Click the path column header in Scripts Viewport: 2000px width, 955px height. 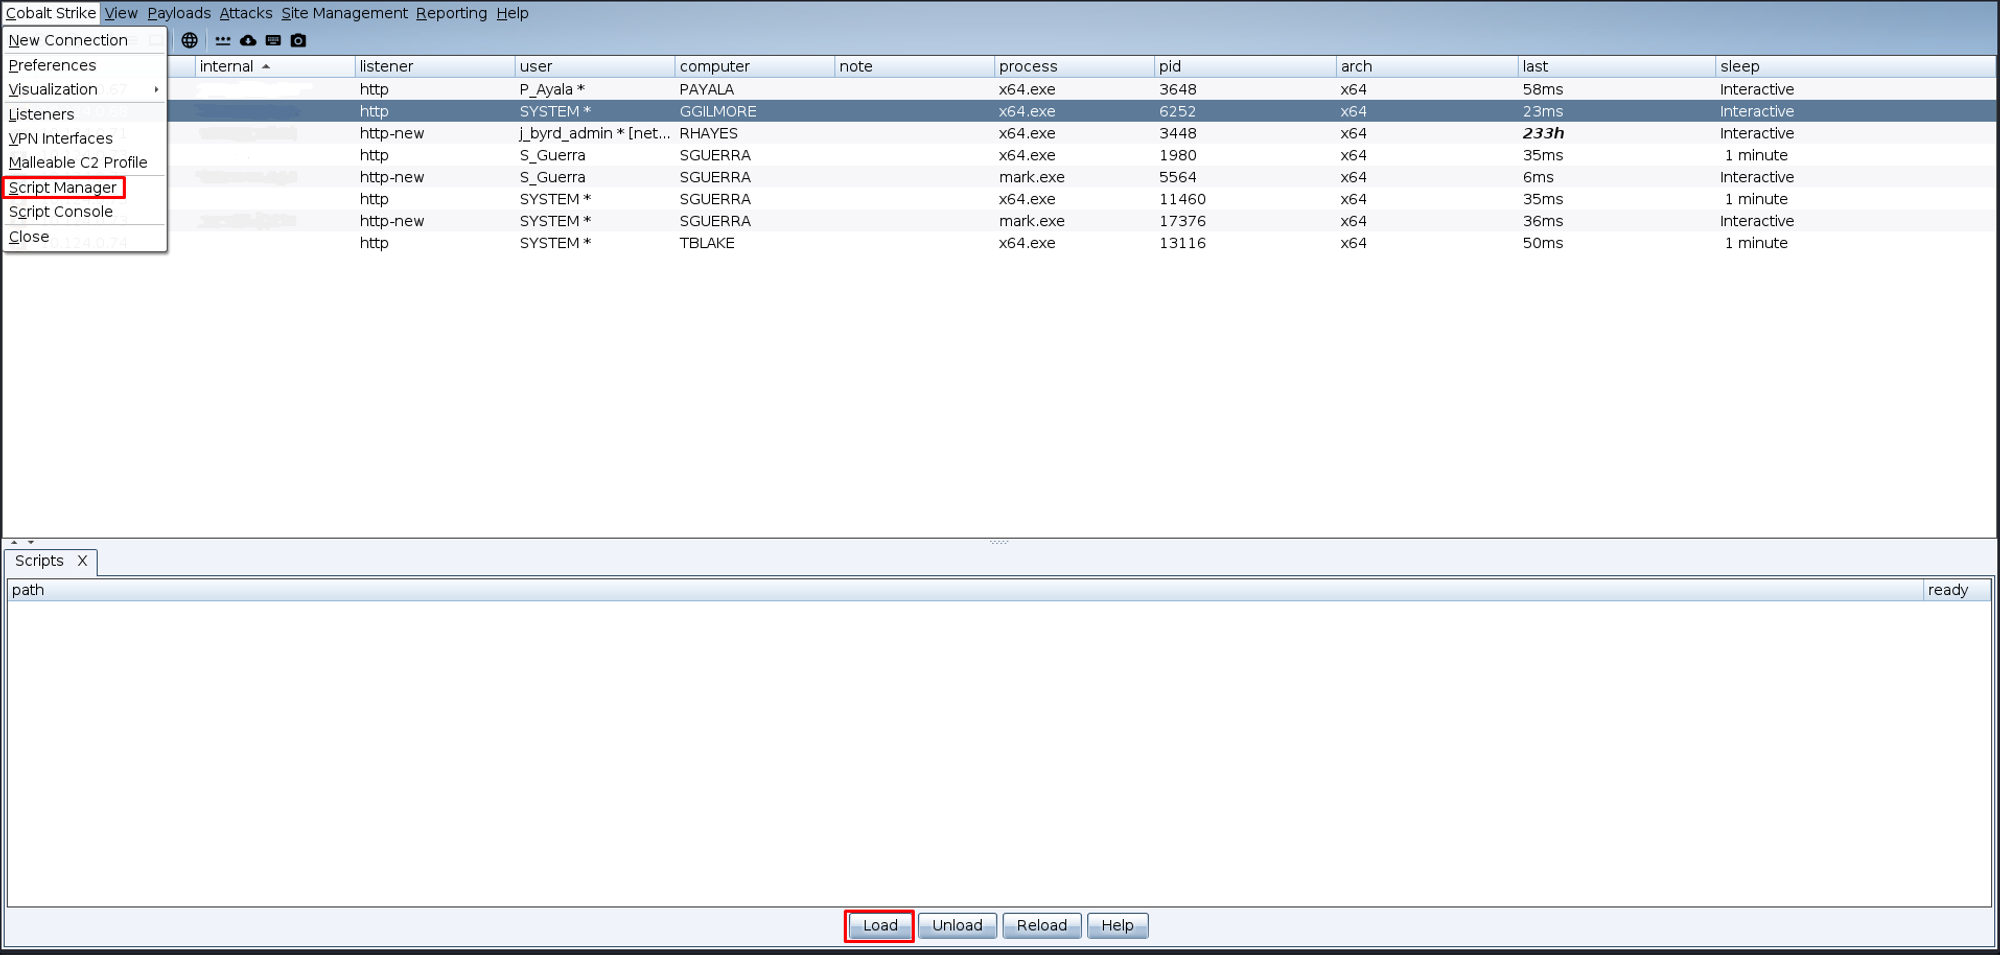point(965,590)
